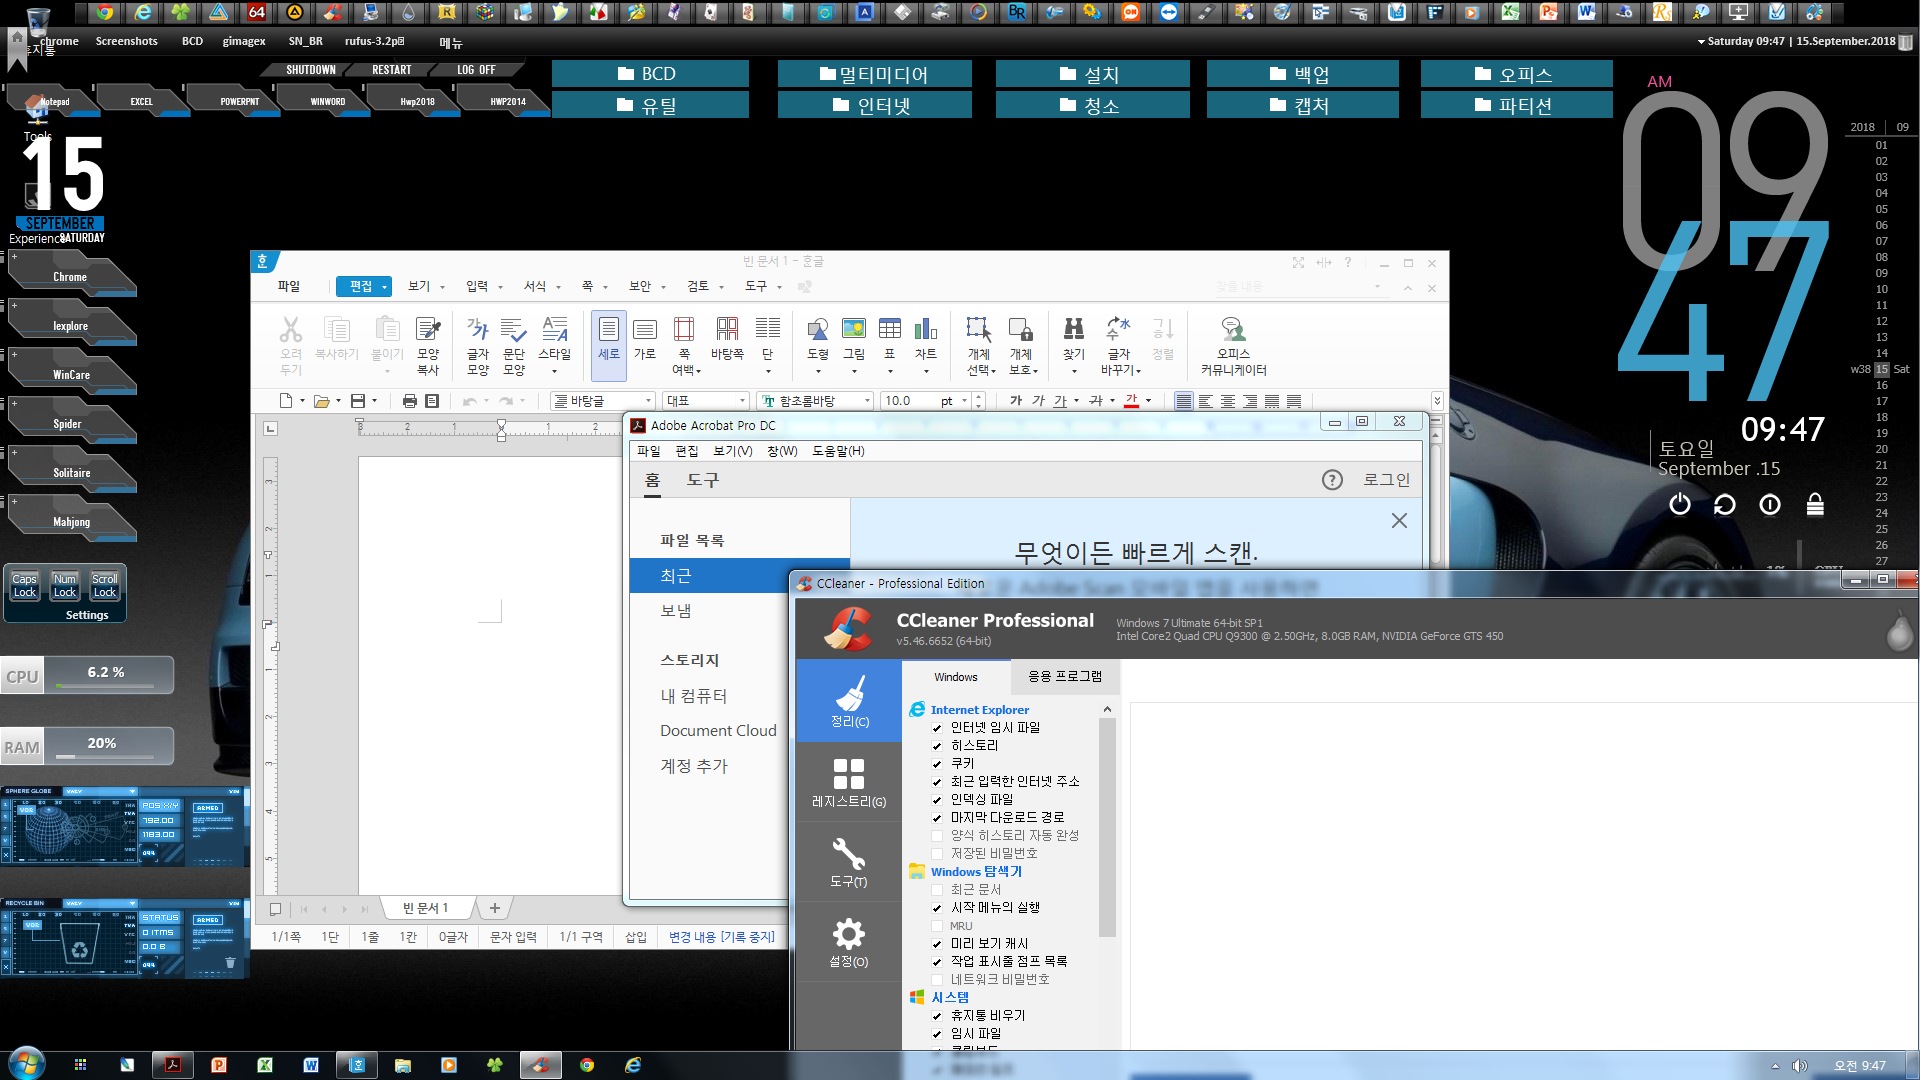Click the CCleaner options list scrollbar
The image size is (1920, 1080).
[1107, 827]
